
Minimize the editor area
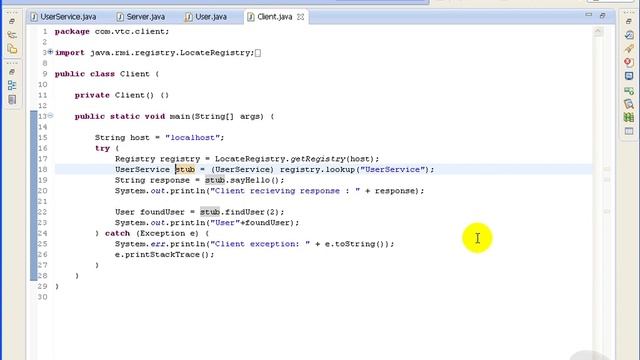coord(589,15)
